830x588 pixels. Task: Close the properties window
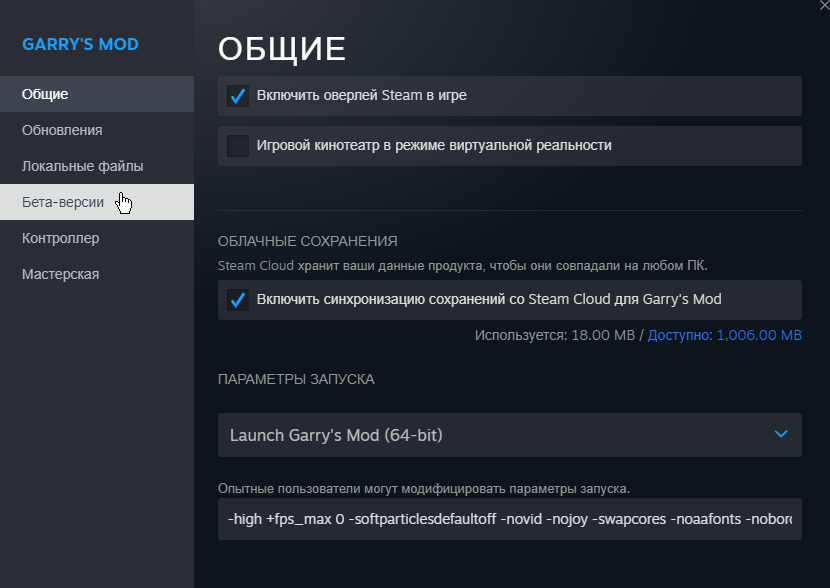click(825, 5)
